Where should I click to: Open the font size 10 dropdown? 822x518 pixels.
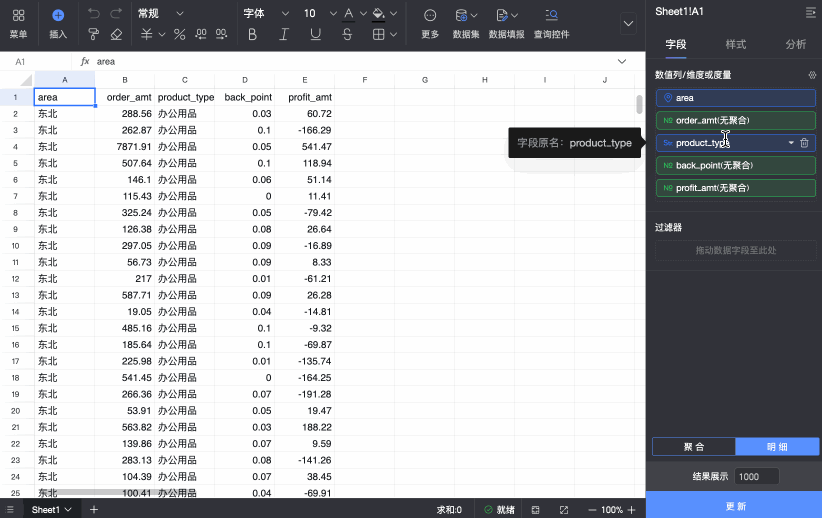[319, 13]
